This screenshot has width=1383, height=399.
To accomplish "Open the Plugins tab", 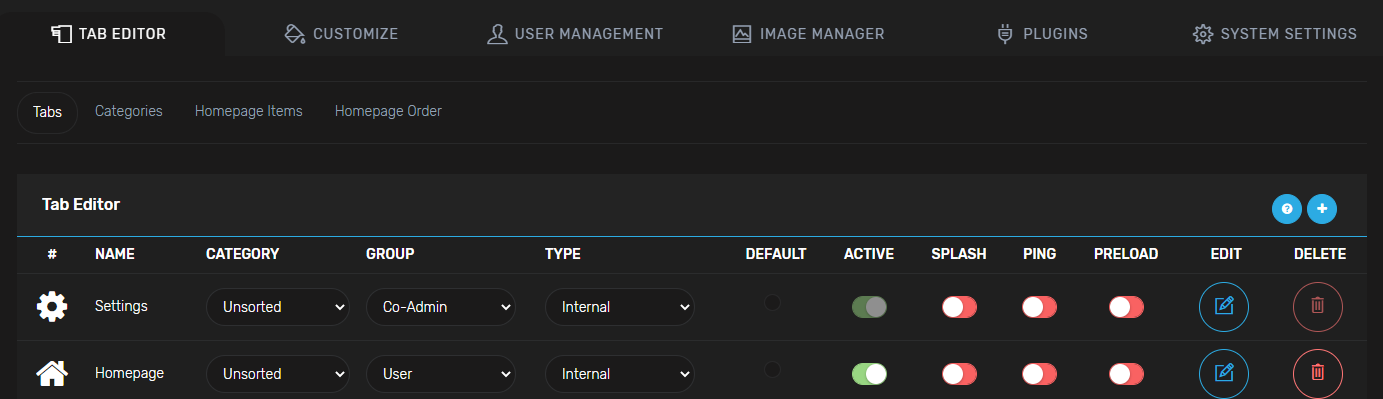I will tap(1042, 34).
